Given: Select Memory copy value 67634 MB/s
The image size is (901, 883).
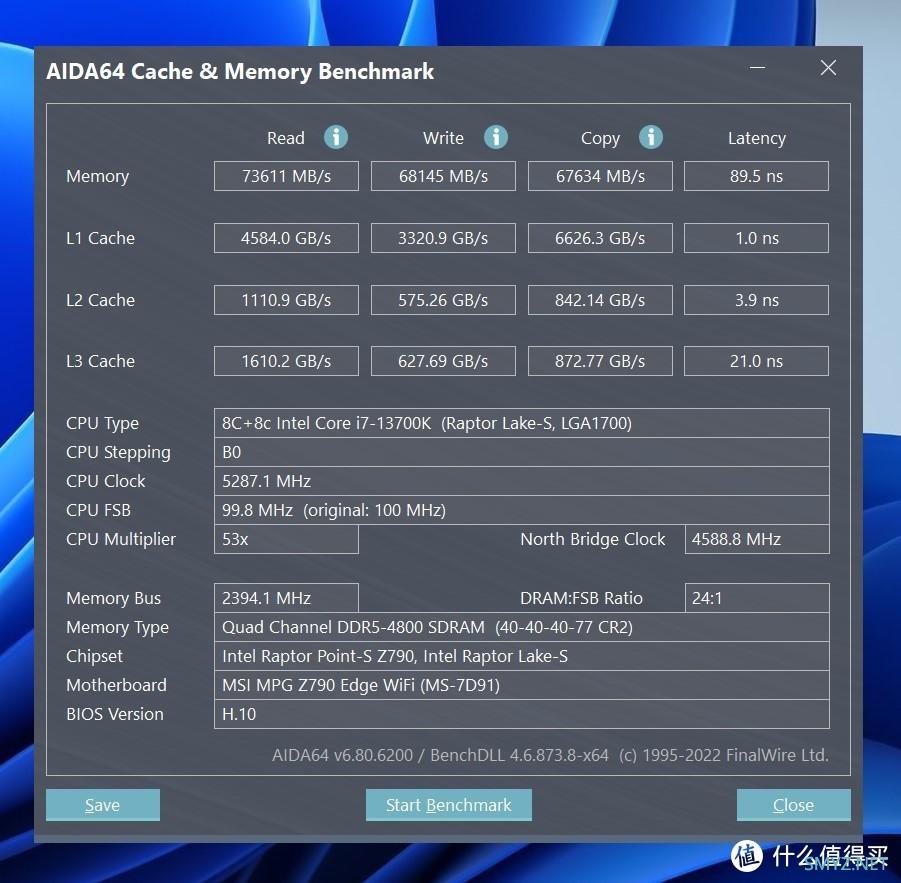Looking at the screenshot, I should click(x=600, y=176).
